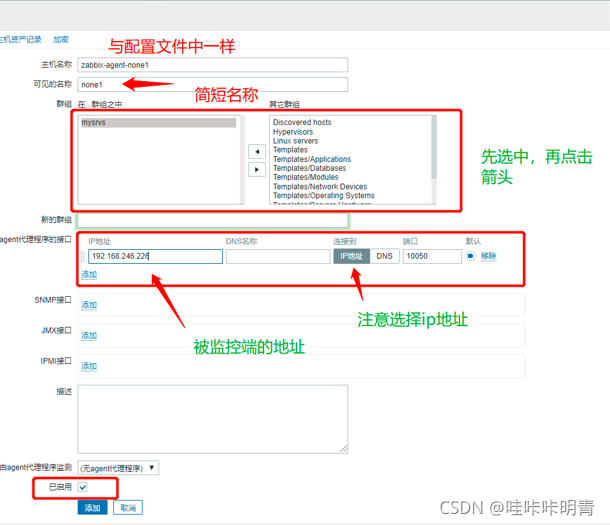Choose IP地址 connect-to option
Image resolution: width=610 pixels, height=525 pixels.
351,256
